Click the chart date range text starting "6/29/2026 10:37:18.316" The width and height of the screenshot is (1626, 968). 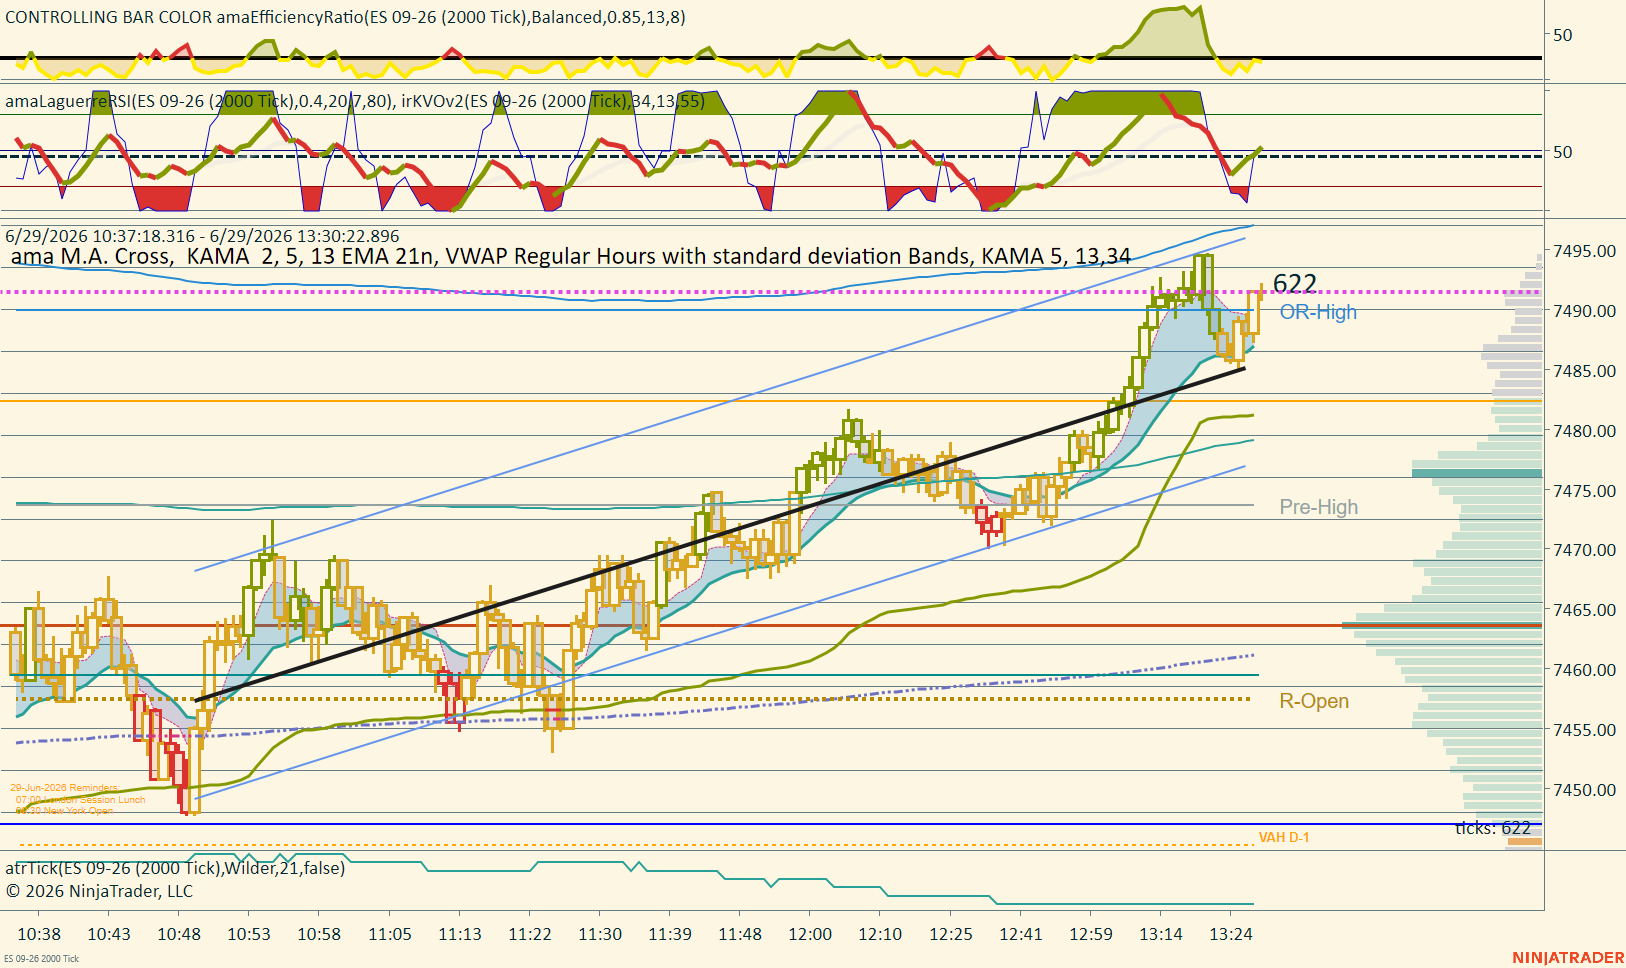click(x=202, y=236)
